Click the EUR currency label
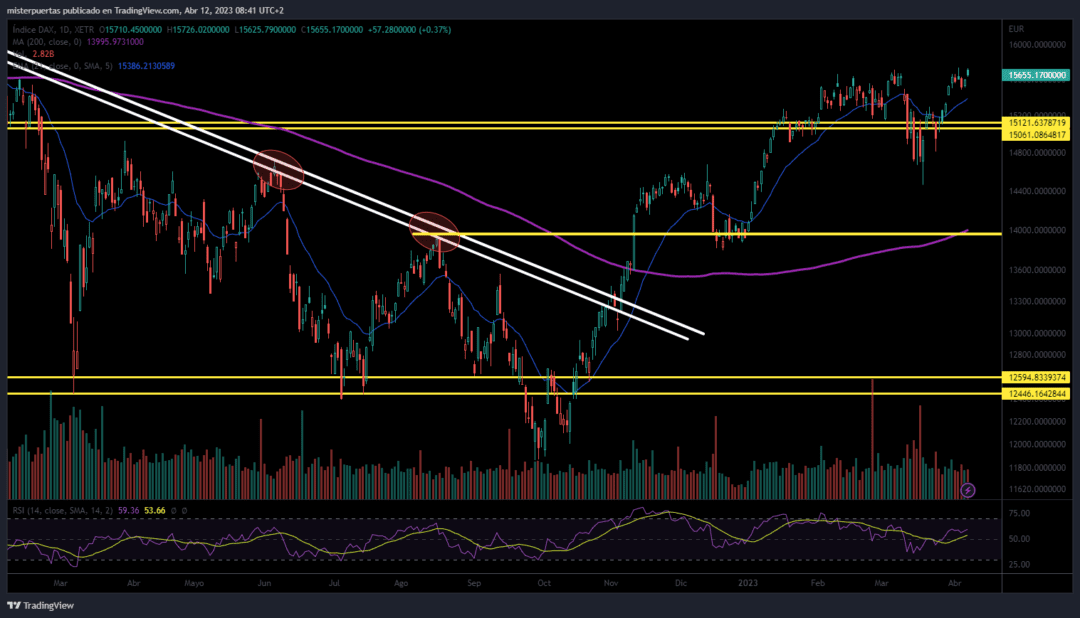The image size is (1080, 618). [x=1016, y=29]
